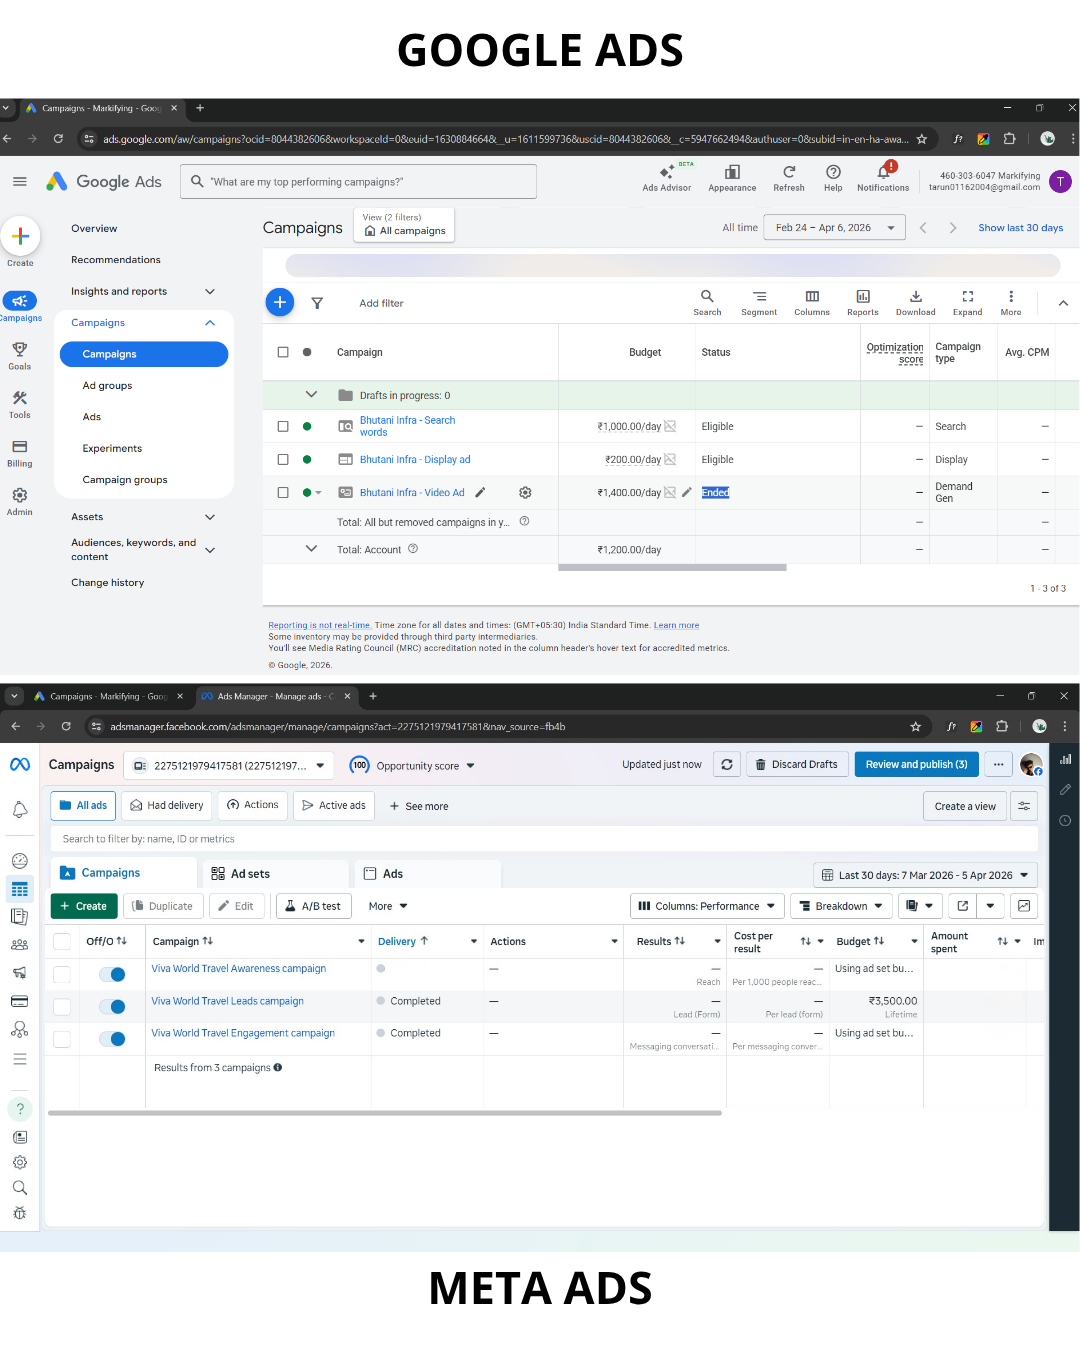Click the Google Ads Notifications bell icon
The width and height of the screenshot is (1080, 1350).
pyautogui.click(x=883, y=173)
